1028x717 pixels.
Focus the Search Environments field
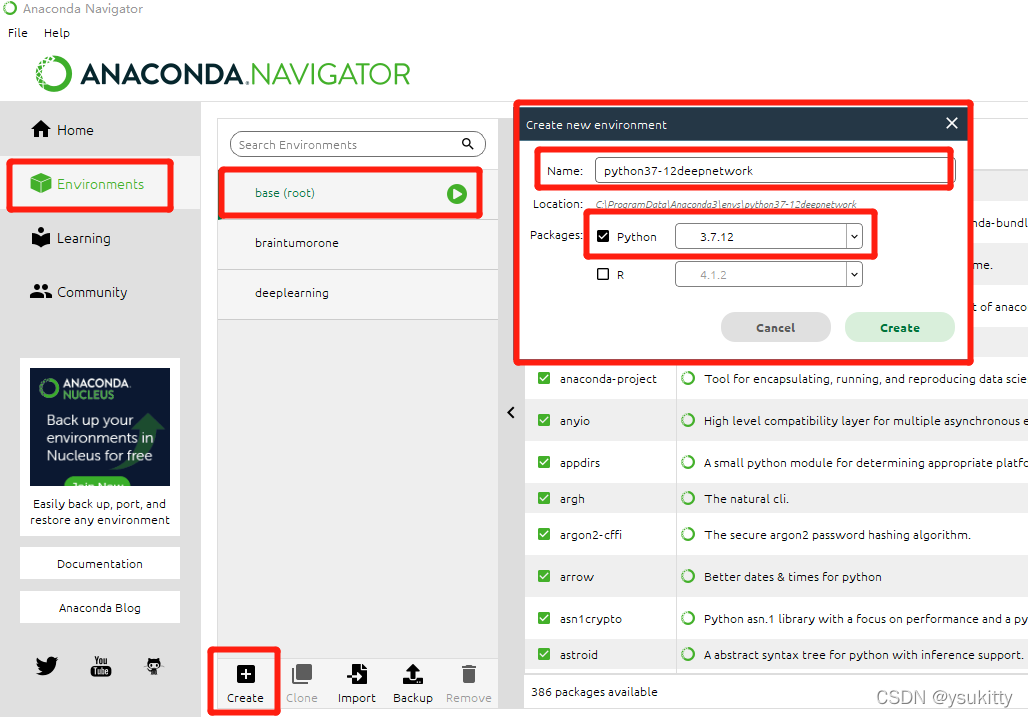[357, 144]
